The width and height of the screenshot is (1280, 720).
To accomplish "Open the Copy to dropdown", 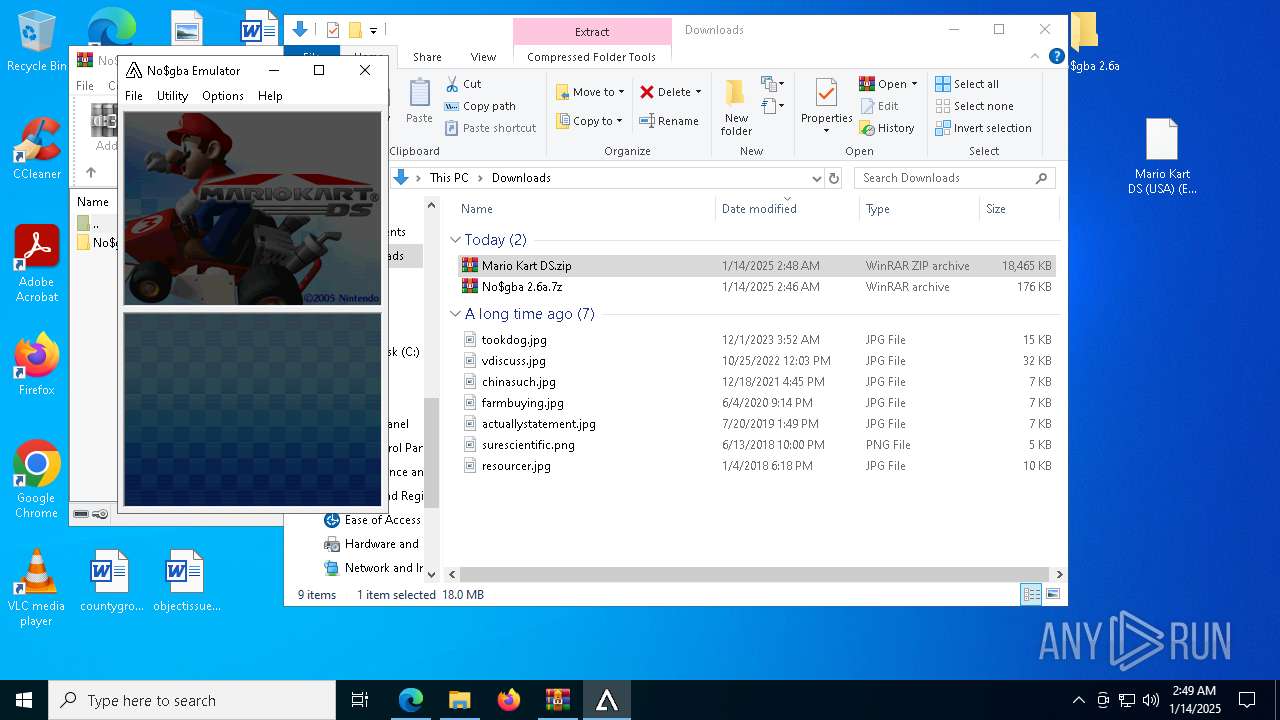I will click(590, 121).
